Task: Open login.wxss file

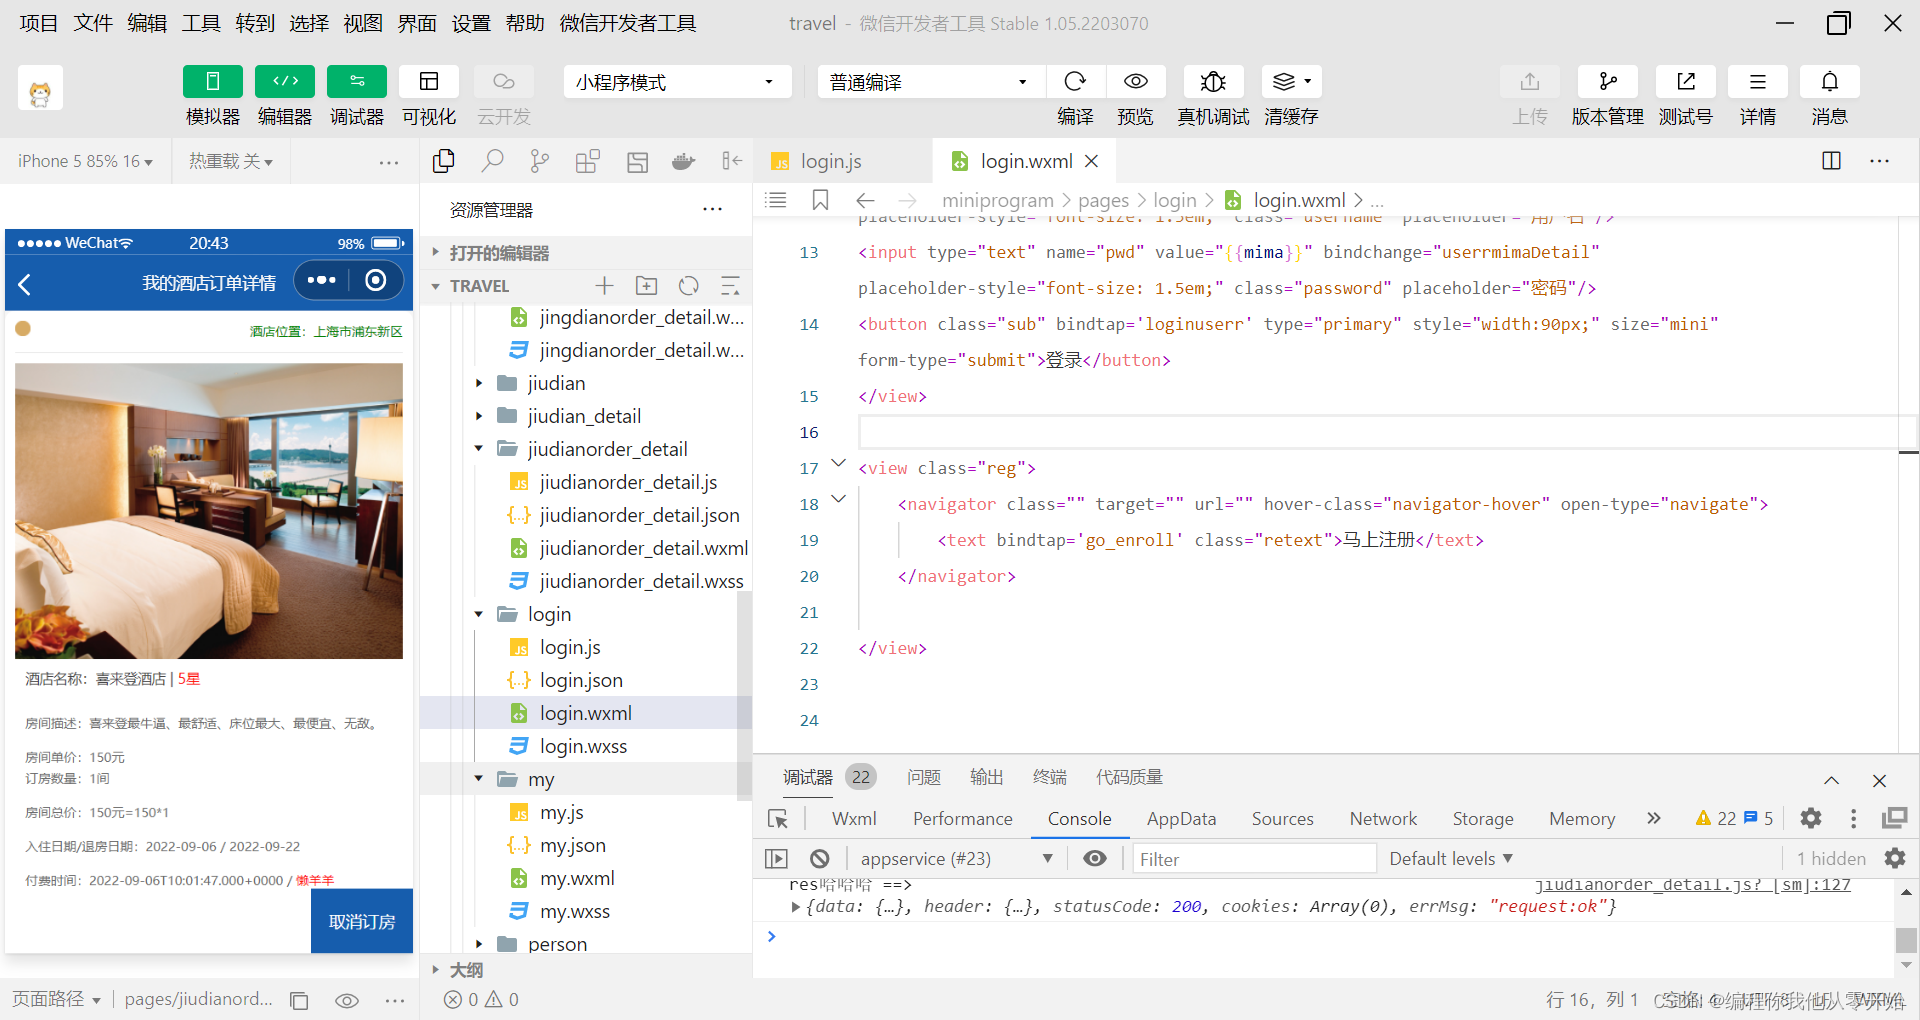Action: pyautogui.click(x=583, y=746)
